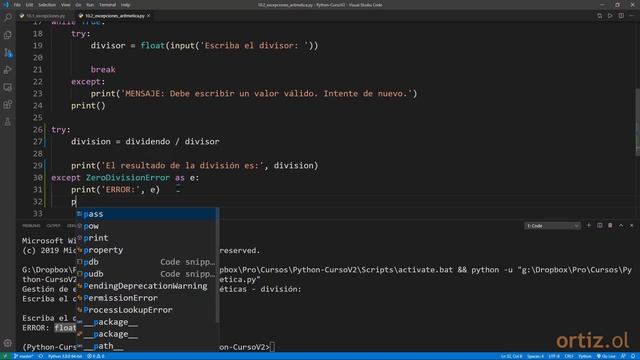Close the terminal panel
This screenshot has height=360, width=640.
click(631, 225)
